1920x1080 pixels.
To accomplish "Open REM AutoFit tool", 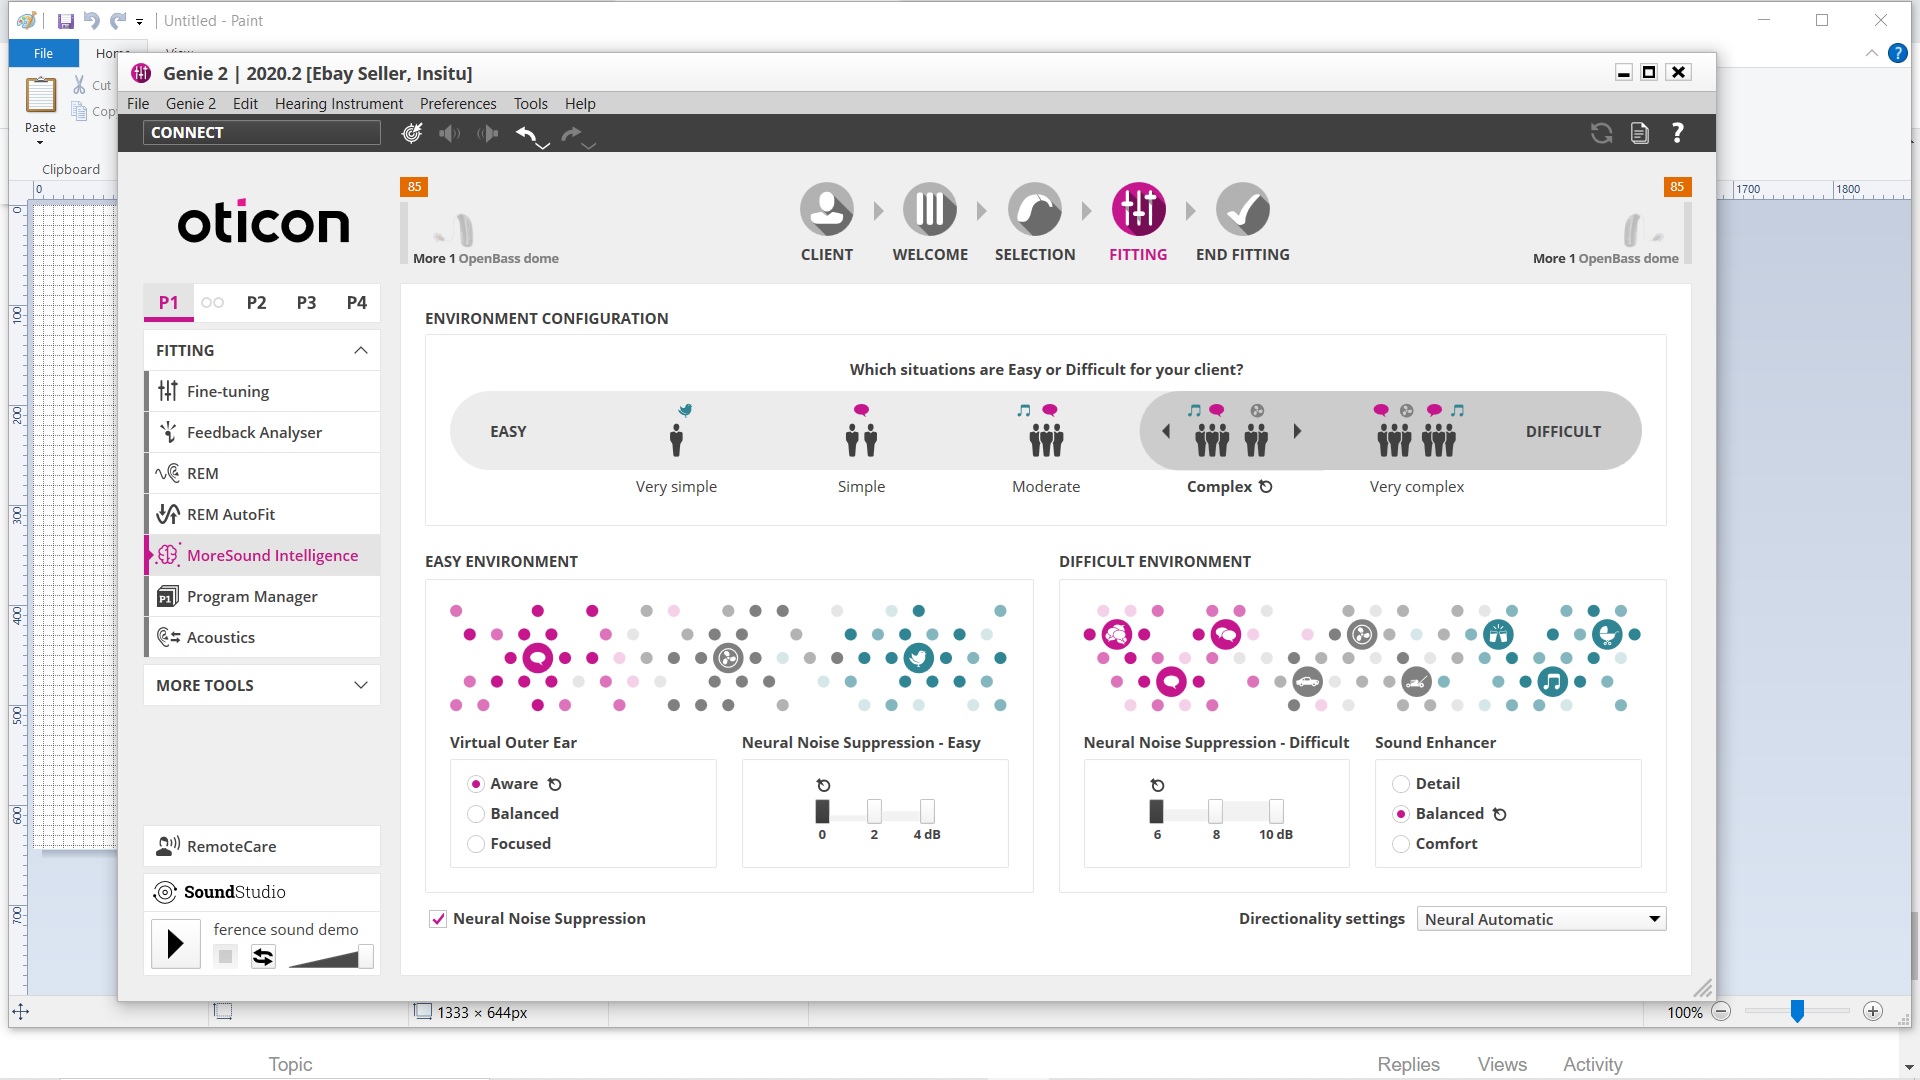I will tap(262, 514).
